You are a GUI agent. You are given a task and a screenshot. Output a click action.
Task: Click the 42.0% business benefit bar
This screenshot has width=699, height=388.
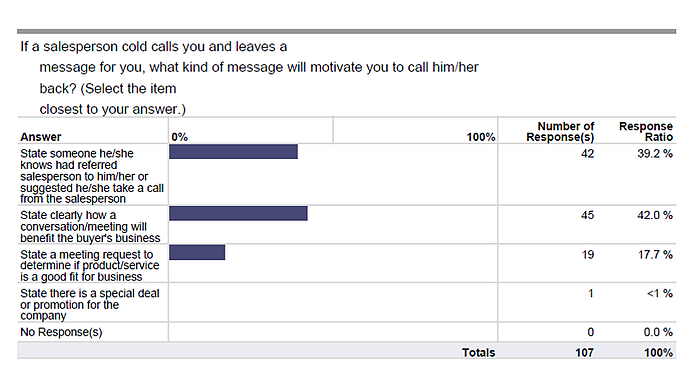[238, 213]
